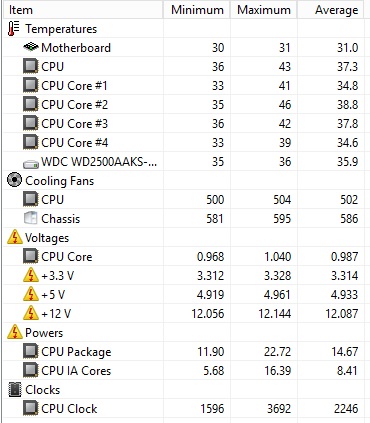Select the CPU Package label
The height and width of the screenshot is (423, 370).
click(x=76, y=352)
